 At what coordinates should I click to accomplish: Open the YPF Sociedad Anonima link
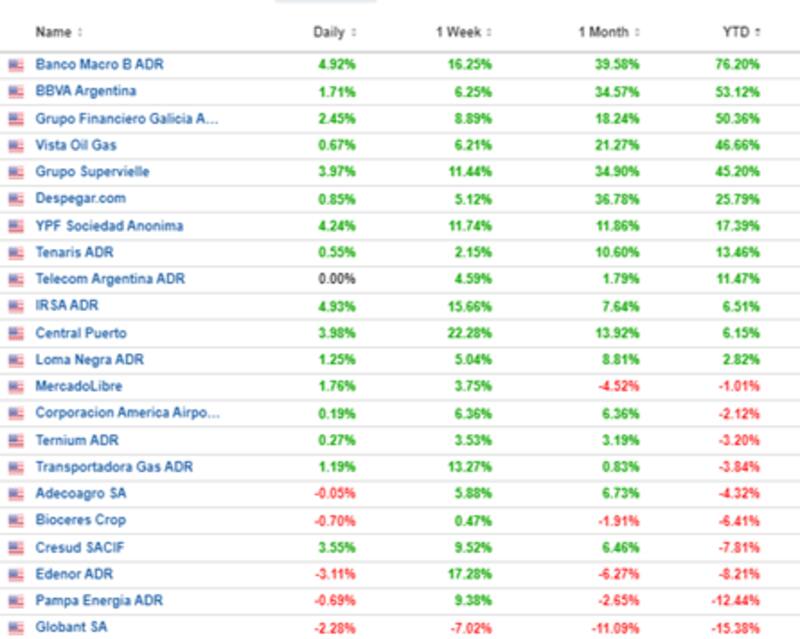(109, 226)
